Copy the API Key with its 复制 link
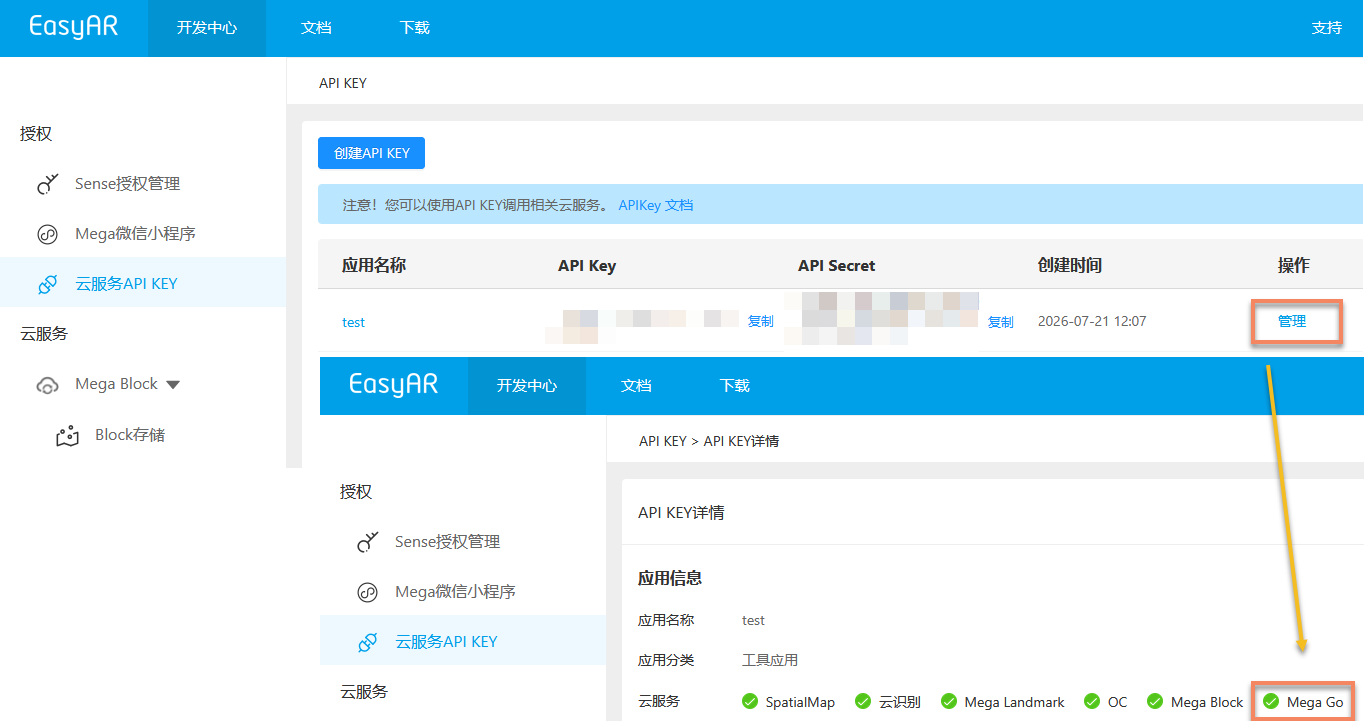This screenshot has width=1364, height=721. point(761,321)
